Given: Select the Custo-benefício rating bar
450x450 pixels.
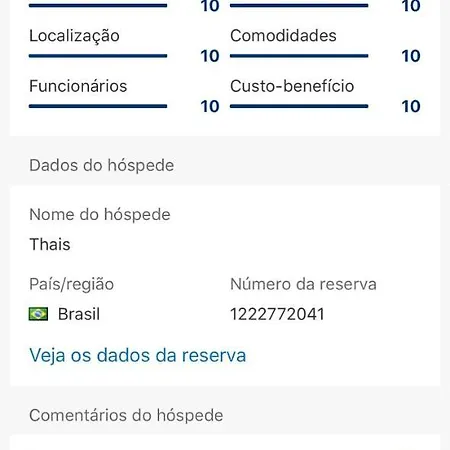Looking at the screenshot, I should 299,106.
